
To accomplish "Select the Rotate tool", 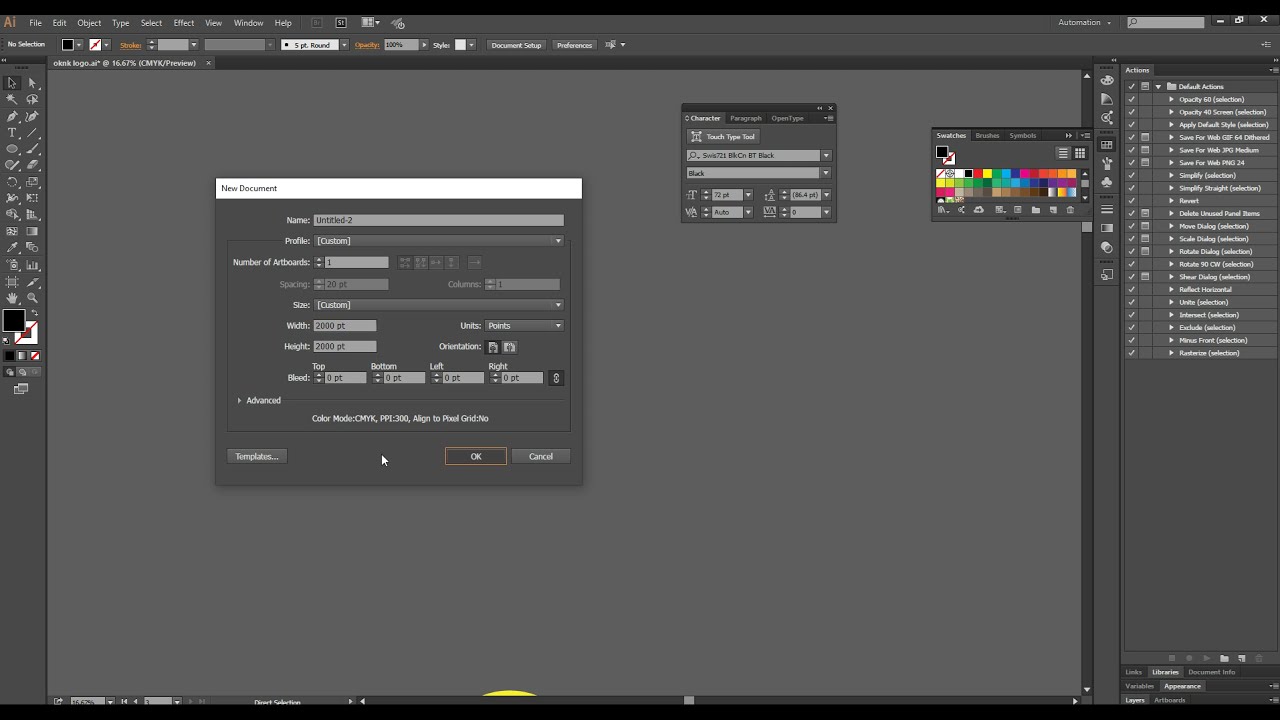I will tap(12, 183).
